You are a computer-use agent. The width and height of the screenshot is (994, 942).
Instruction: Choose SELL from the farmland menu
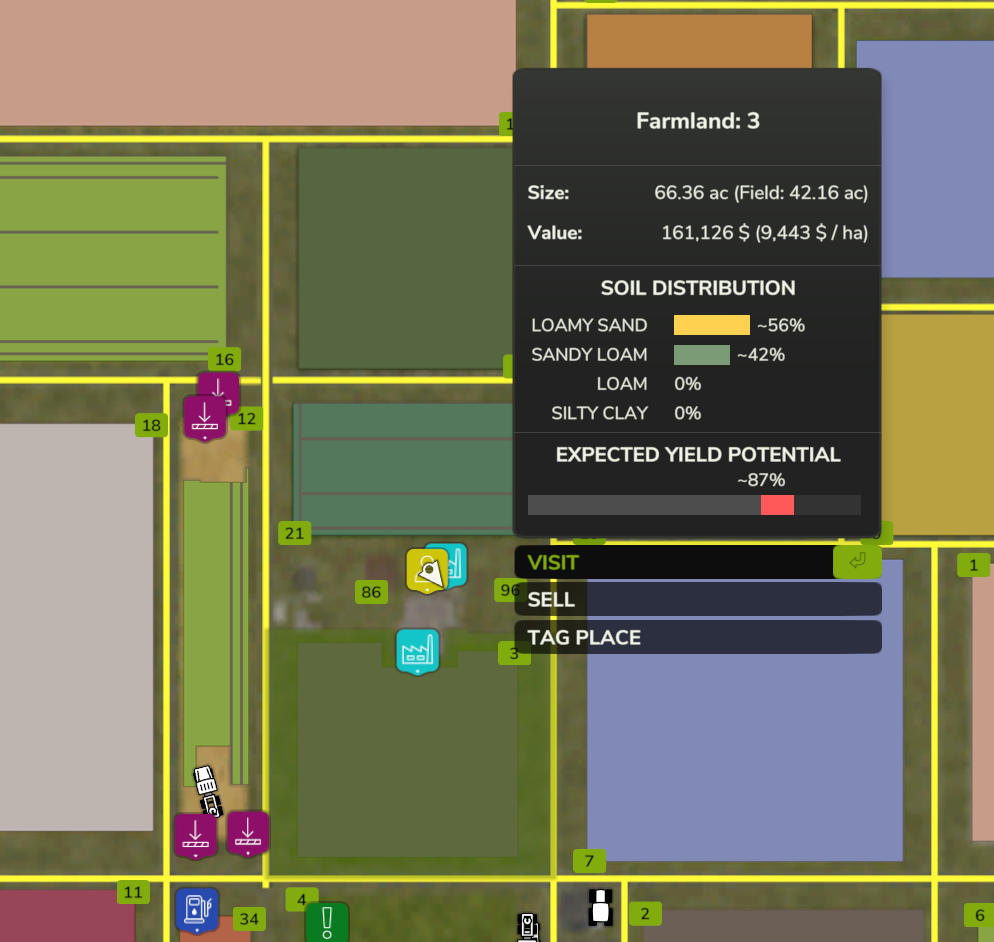697,599
